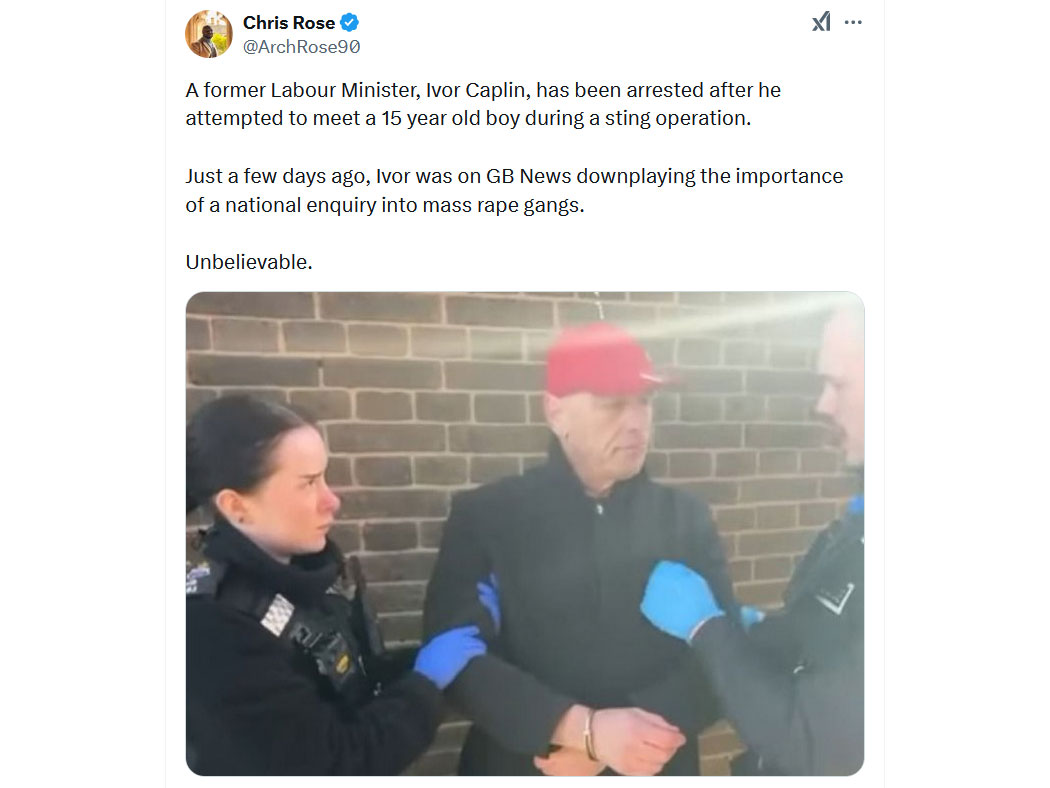The image size is (1050, 788).
Task: Click the word "Unbelievable." in the post
Action: click(249, 262)
